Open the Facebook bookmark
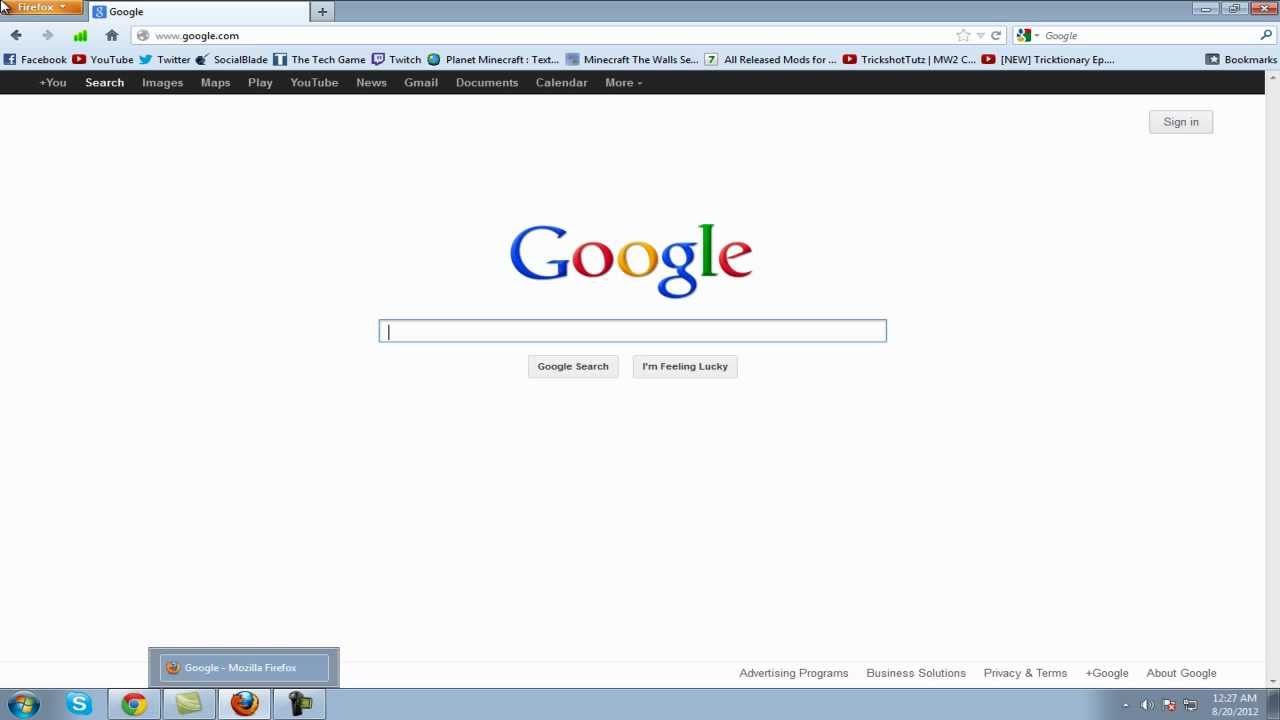1280x720 pixels. coord(35,59)
